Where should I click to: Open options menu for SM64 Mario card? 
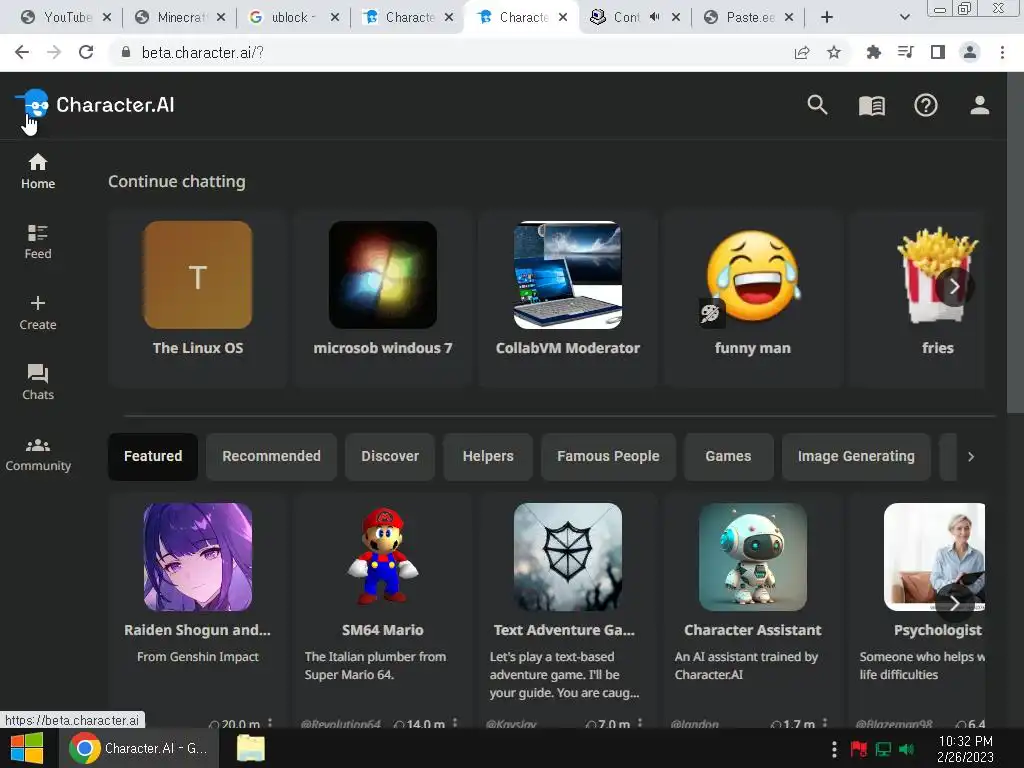point(455,722)
